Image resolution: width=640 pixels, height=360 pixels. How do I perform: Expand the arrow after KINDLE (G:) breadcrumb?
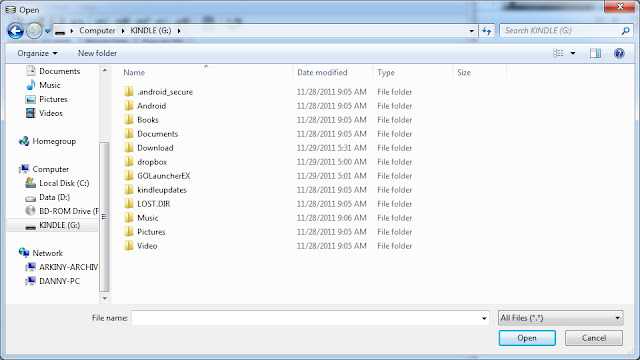[x=179, y=31]
